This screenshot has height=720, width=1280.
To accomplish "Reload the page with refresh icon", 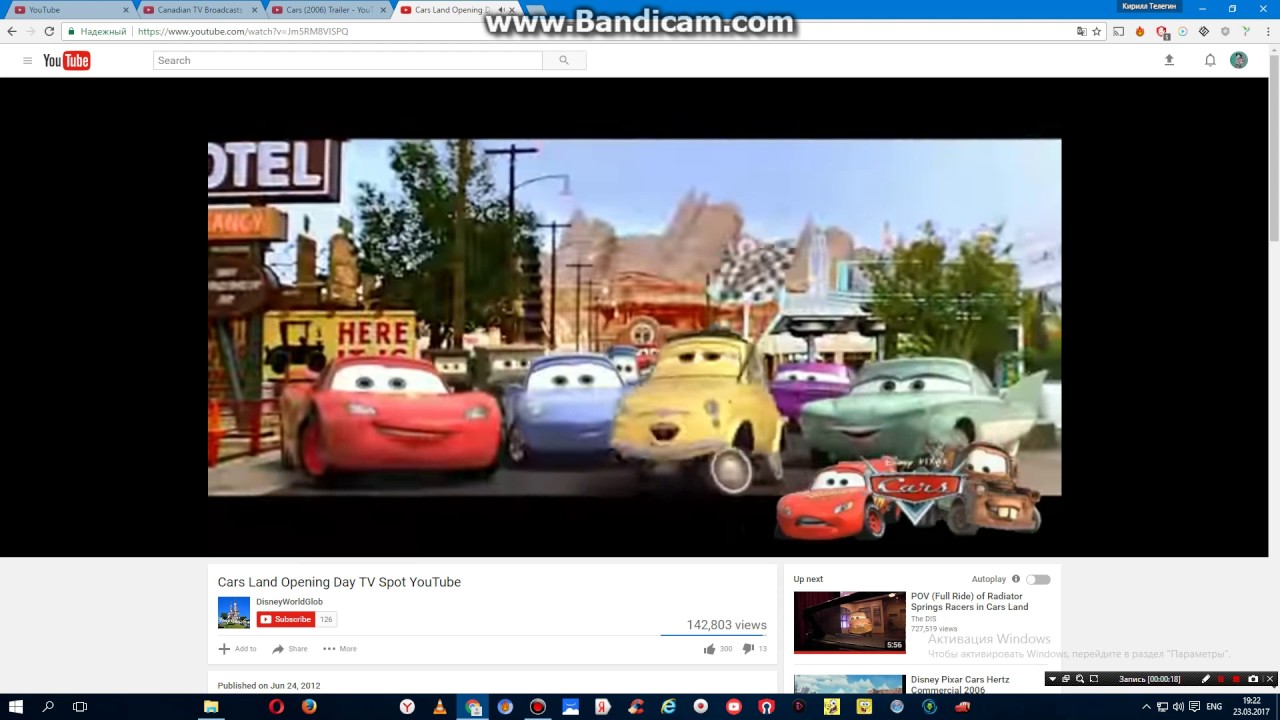I will (x=49, y=31).
